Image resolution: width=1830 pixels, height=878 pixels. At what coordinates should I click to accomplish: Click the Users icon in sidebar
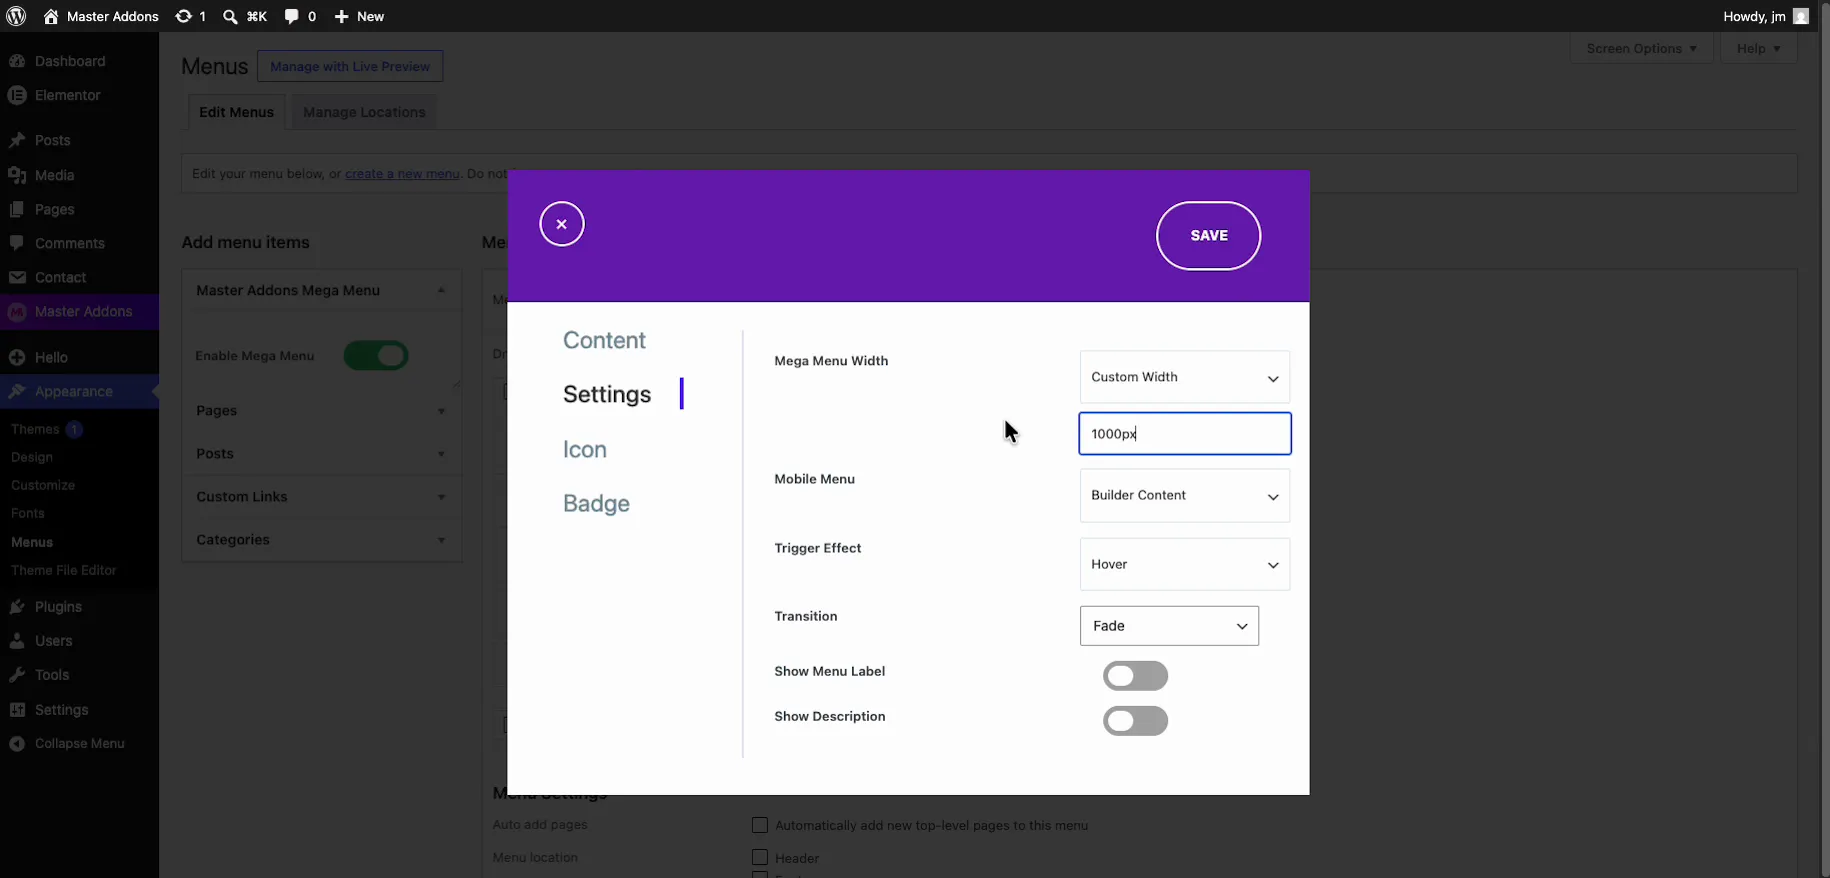click(17, 641)
